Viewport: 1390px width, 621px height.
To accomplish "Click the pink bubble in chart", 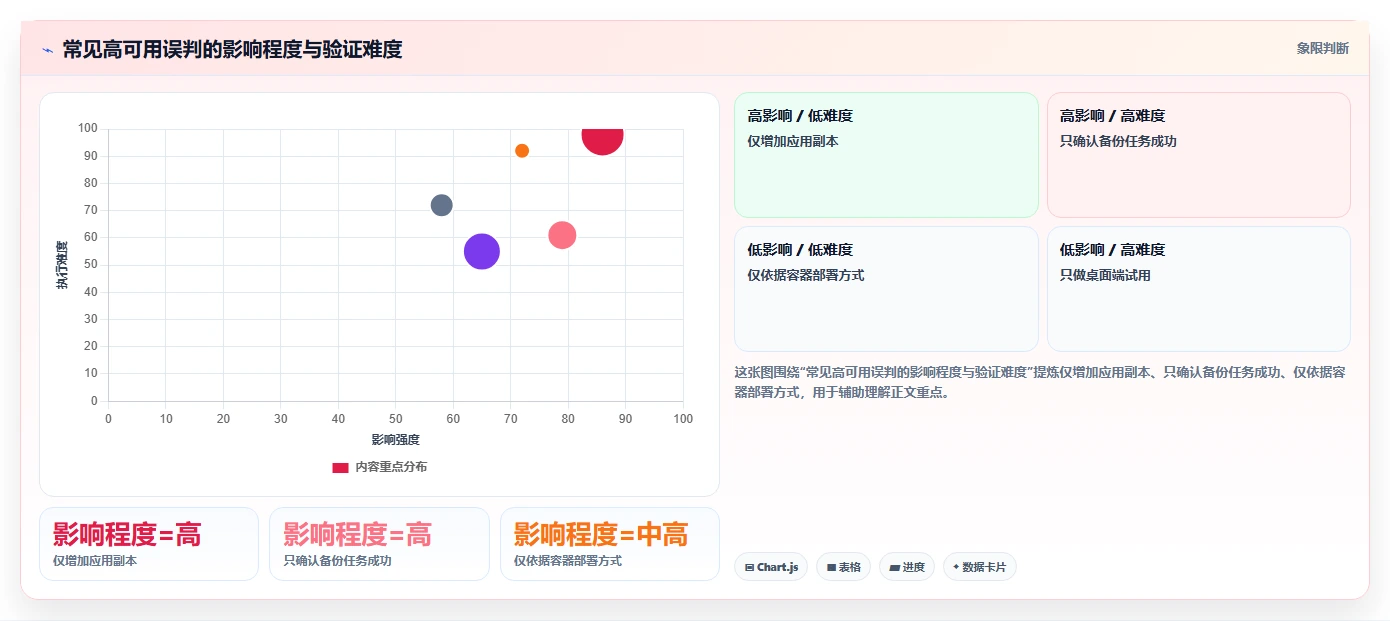I will pos(562,235).
